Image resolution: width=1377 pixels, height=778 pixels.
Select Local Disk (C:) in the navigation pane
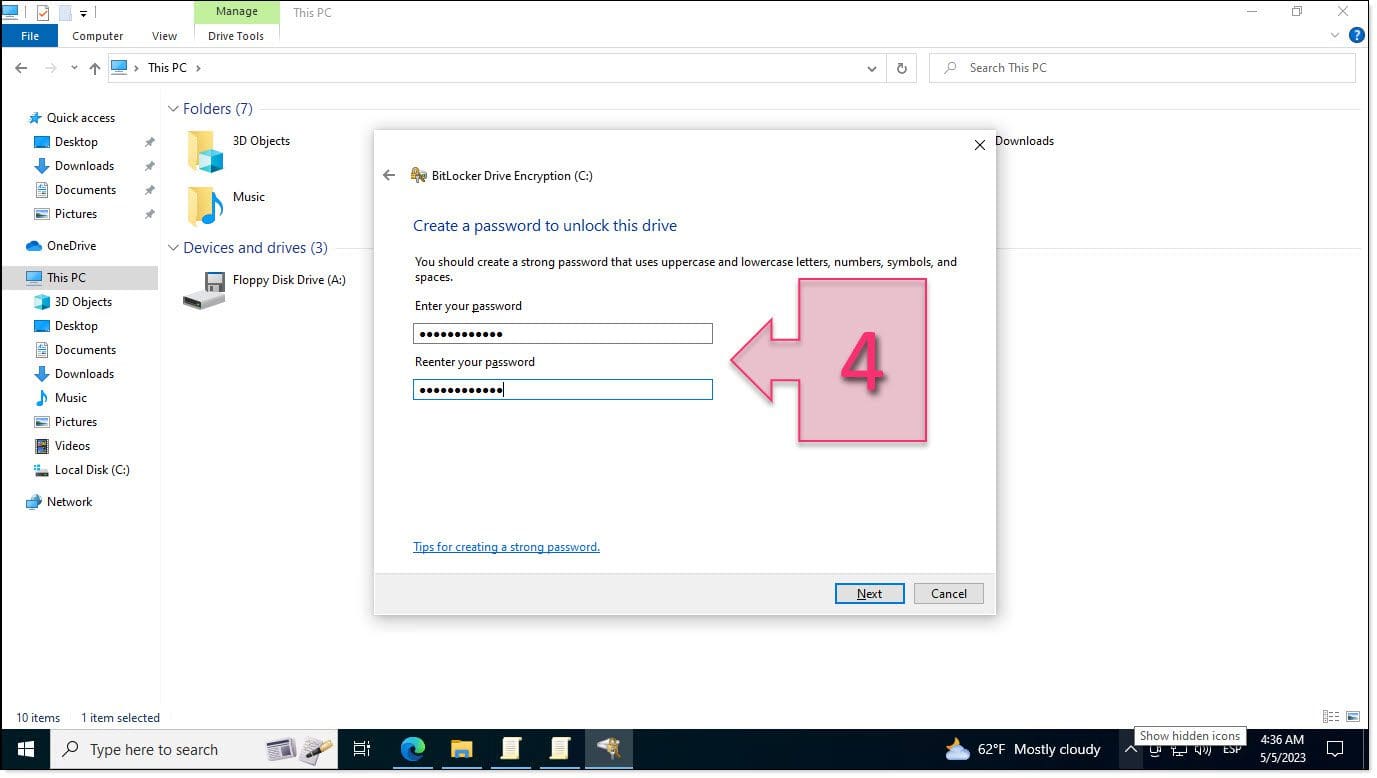92,470
